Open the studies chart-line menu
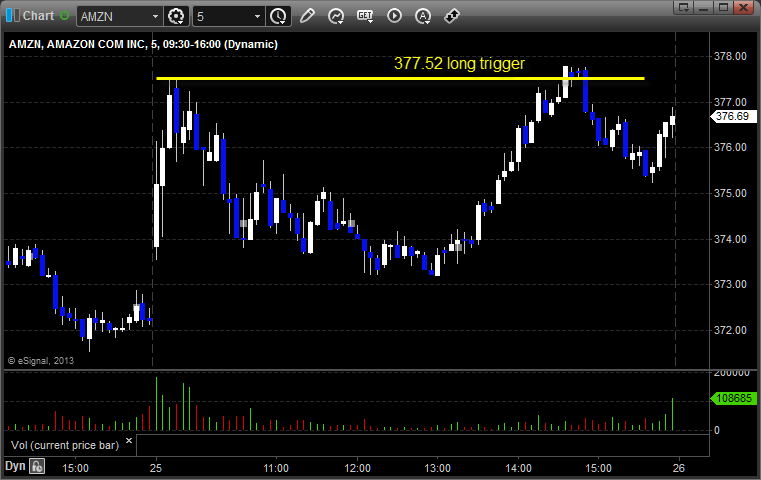The image size is (761, 480). [336, 16]
